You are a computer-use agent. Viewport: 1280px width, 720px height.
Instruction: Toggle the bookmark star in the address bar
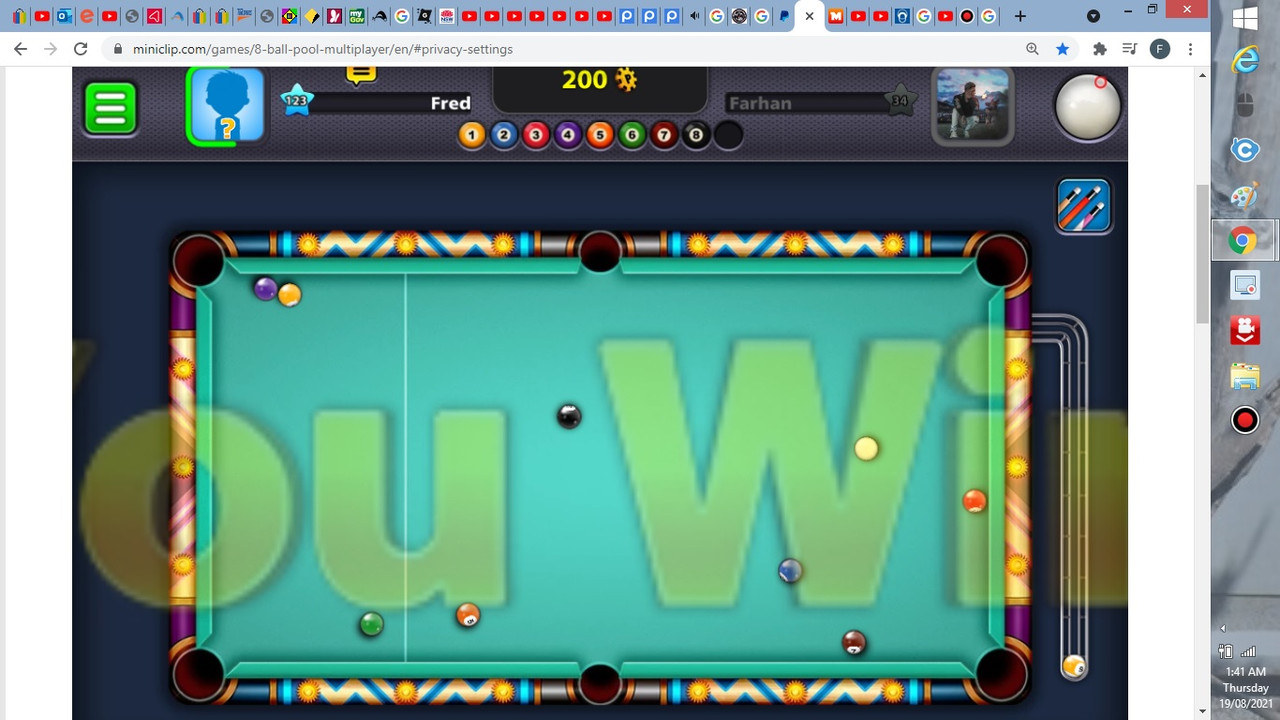coord(1062,48)
